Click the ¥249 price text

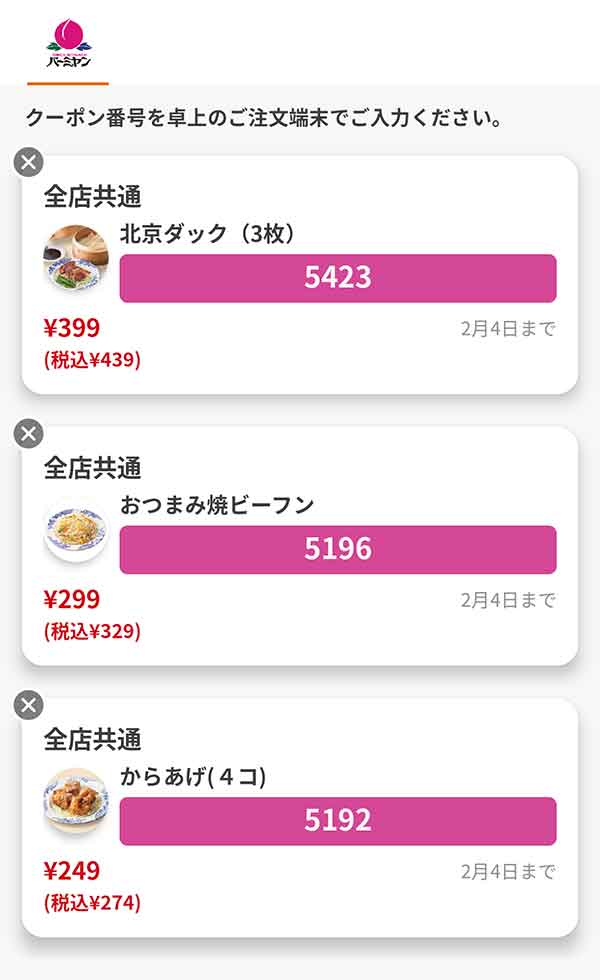[72, 871]
